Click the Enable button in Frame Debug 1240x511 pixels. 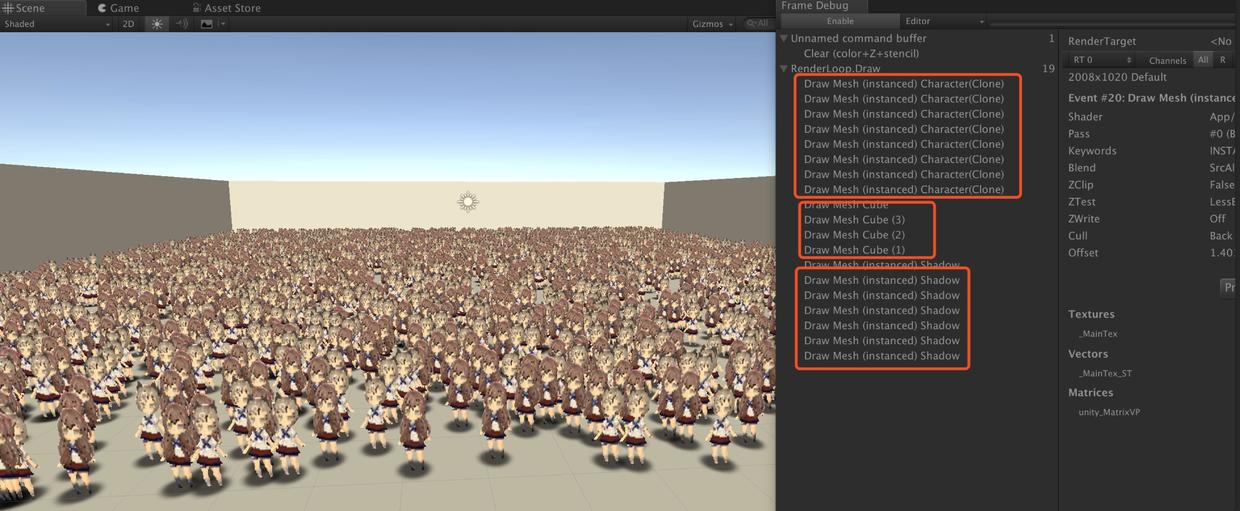pos(840,21)
